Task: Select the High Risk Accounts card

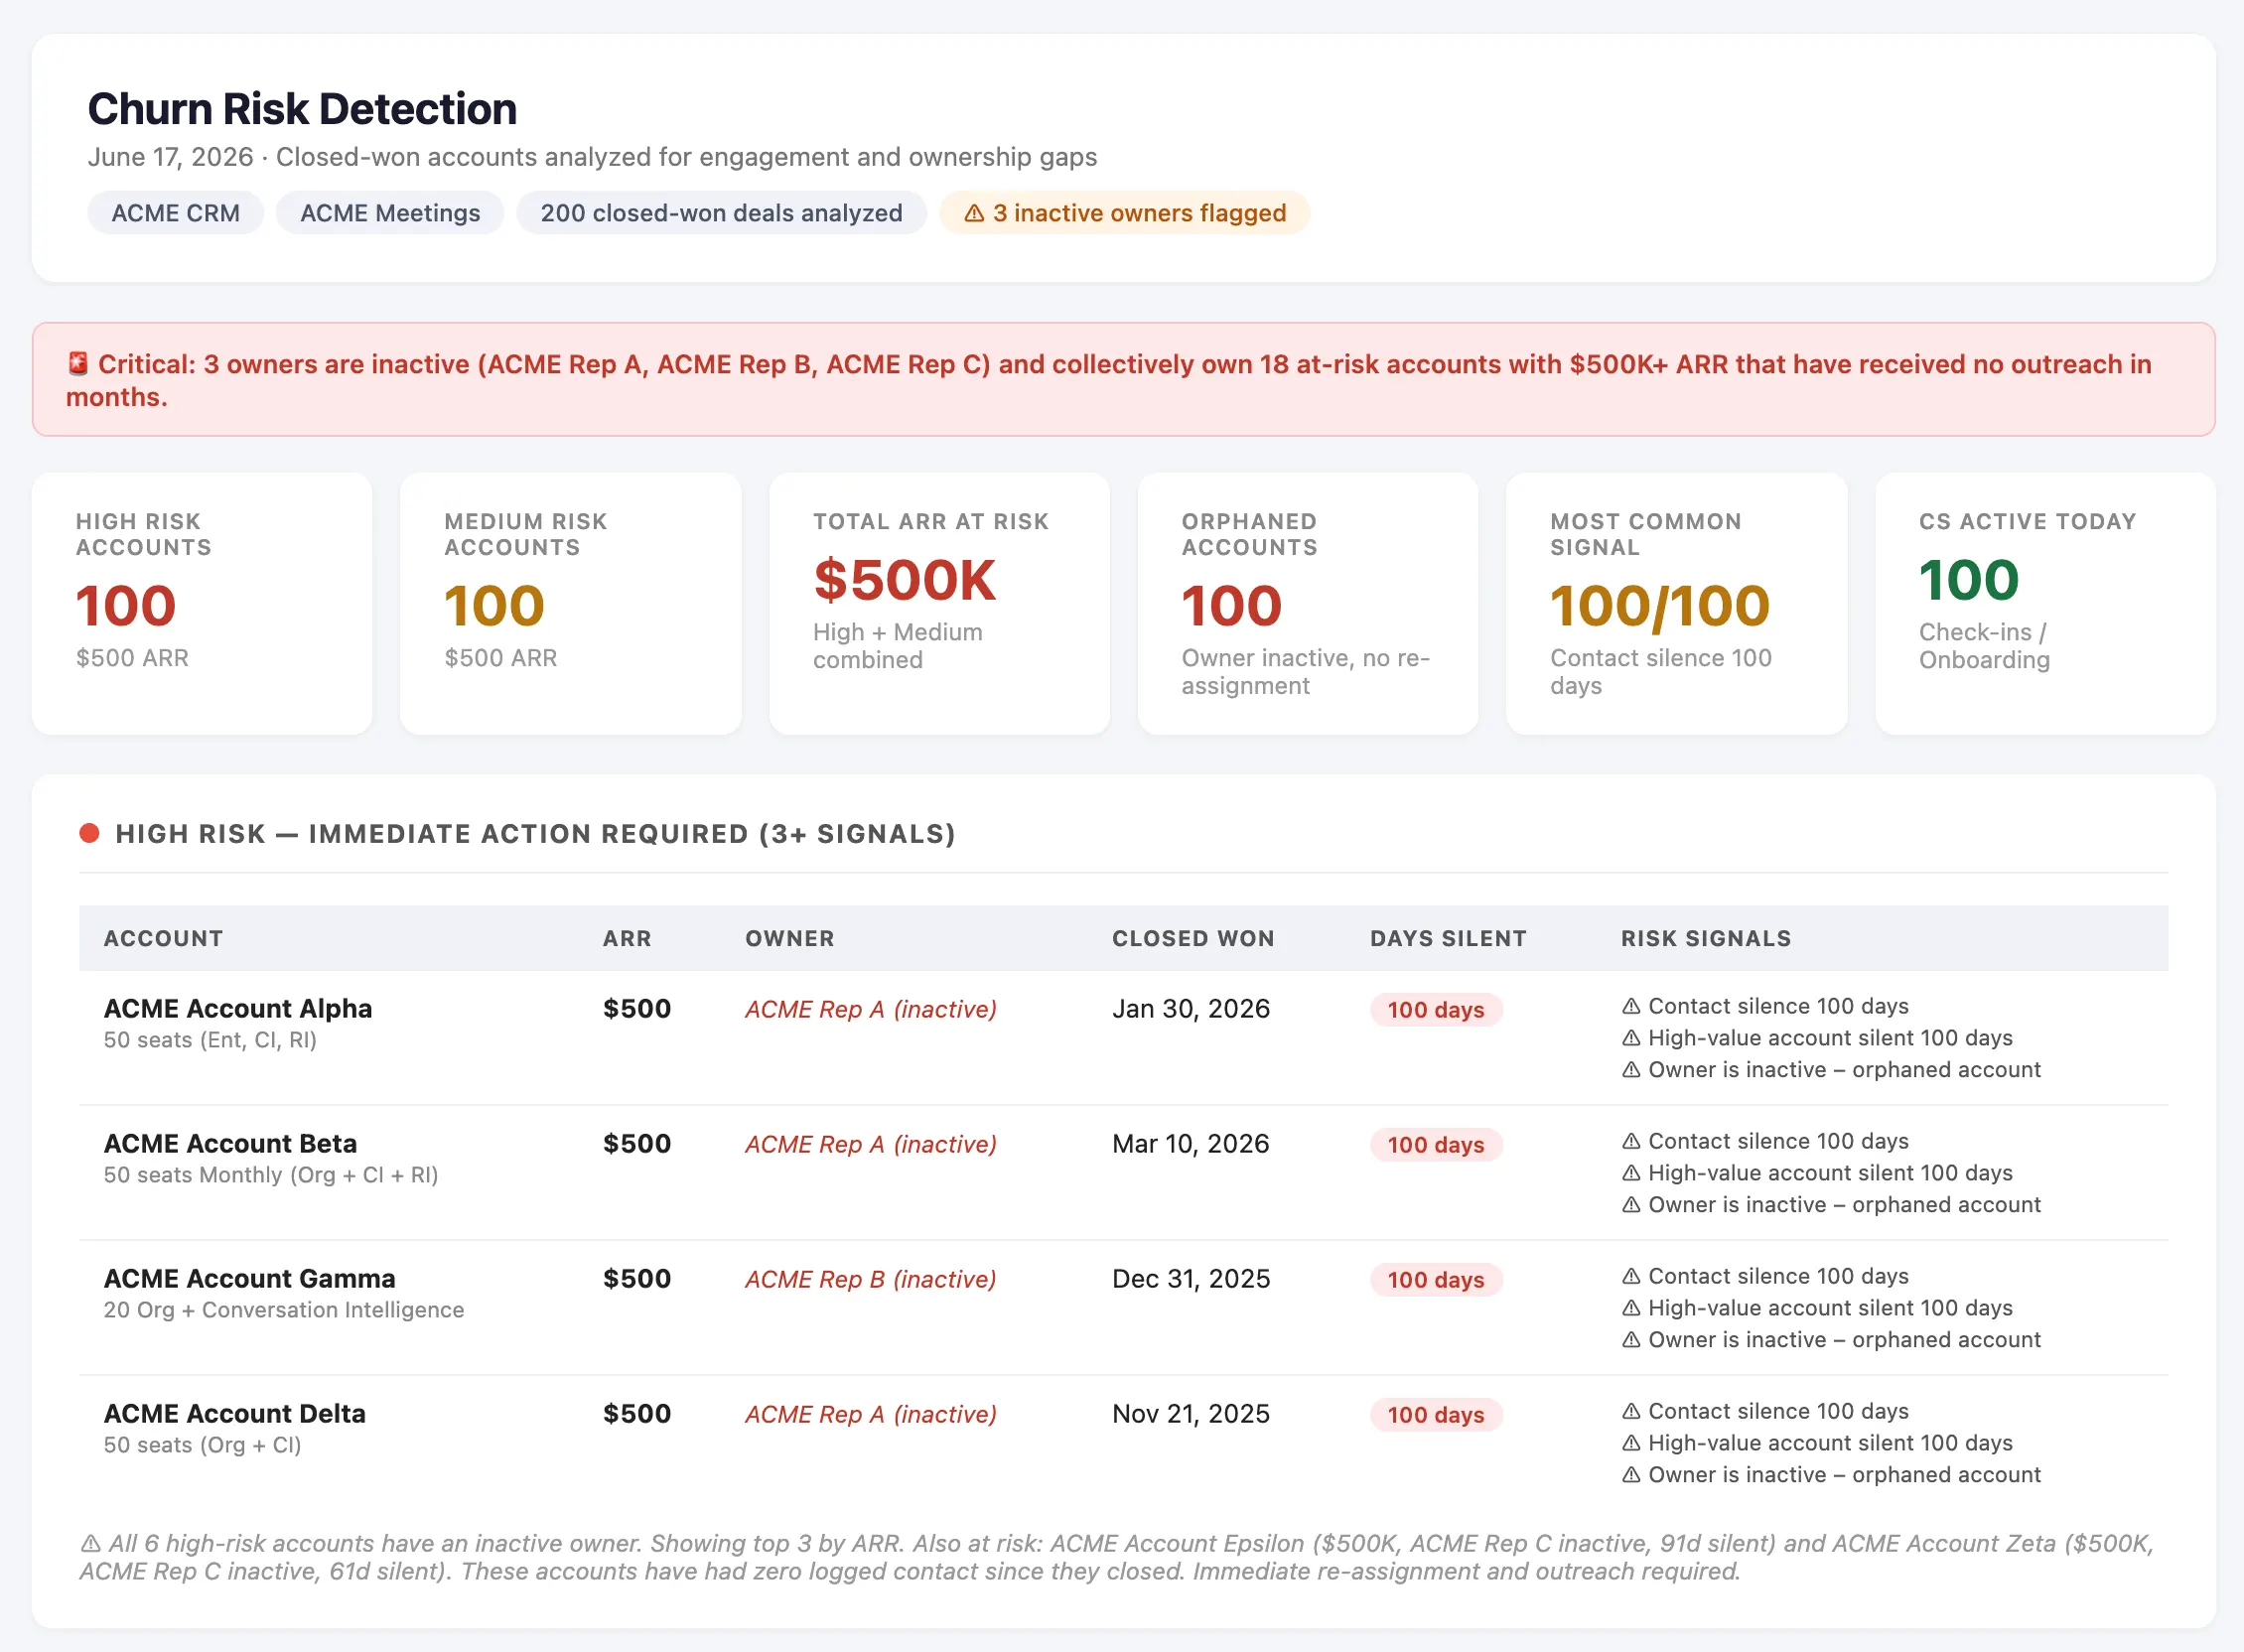Action: coord(202,604)
